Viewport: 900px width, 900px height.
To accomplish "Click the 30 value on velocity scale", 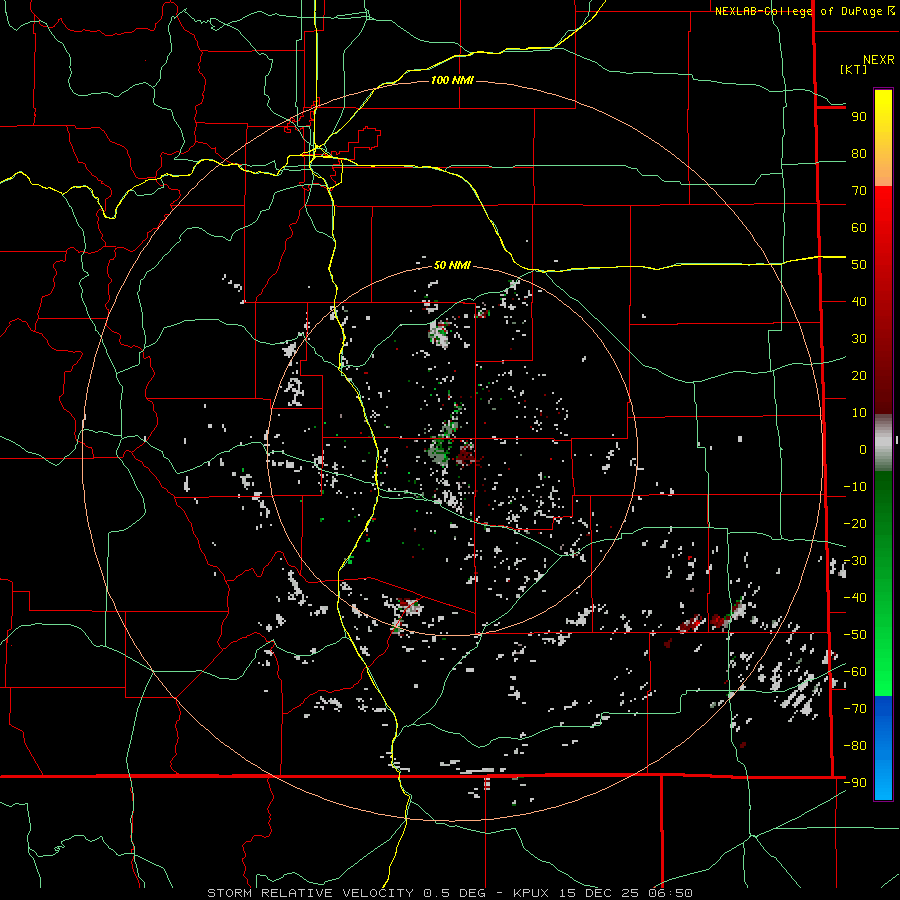I will coord(859,339).
